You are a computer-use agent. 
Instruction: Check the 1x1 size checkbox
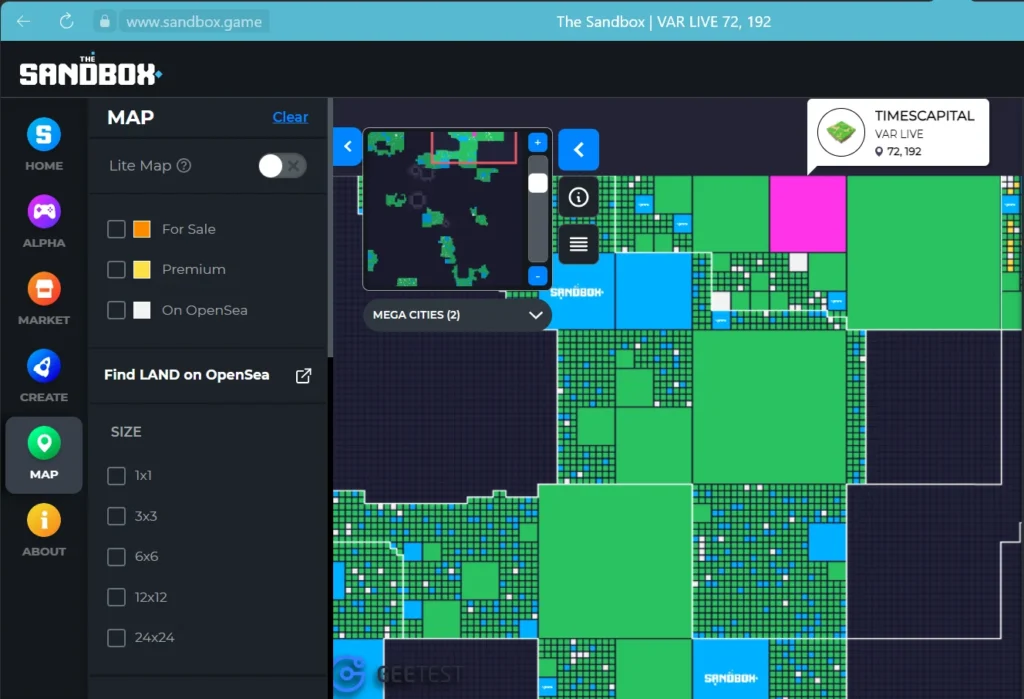(116, 476)
